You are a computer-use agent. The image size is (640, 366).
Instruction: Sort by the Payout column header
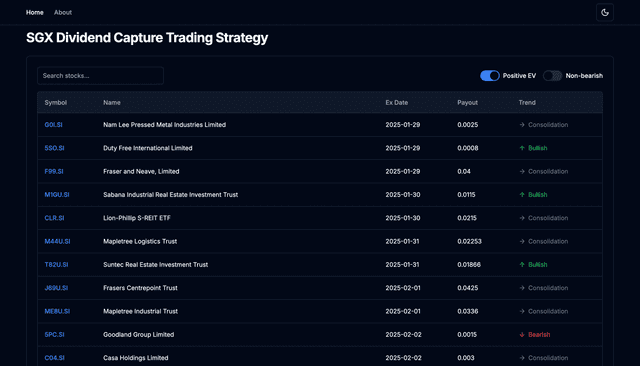click(x=467, y=103)
